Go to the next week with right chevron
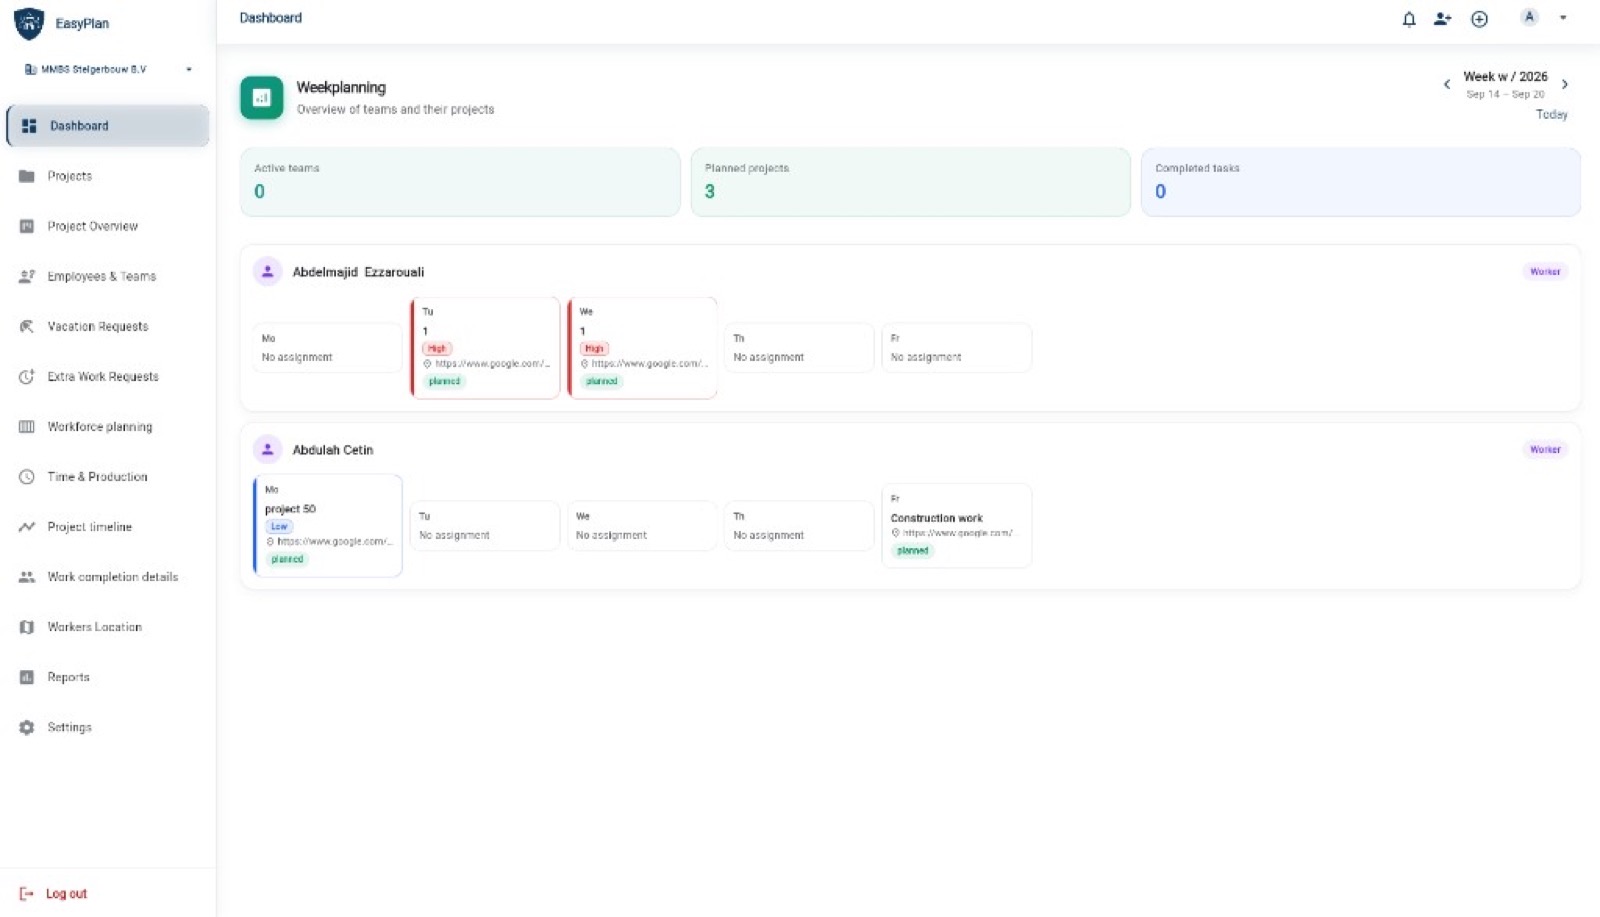This screenshot has height=917, width=1600. [x=1565, y=84]
